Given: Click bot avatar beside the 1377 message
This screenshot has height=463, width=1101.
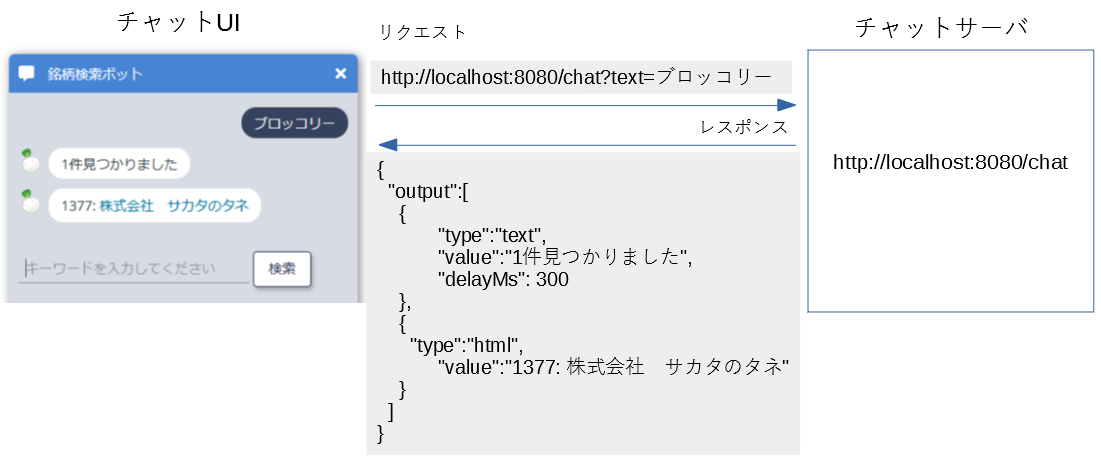Looking at the screenshot, I should point(31,203).
